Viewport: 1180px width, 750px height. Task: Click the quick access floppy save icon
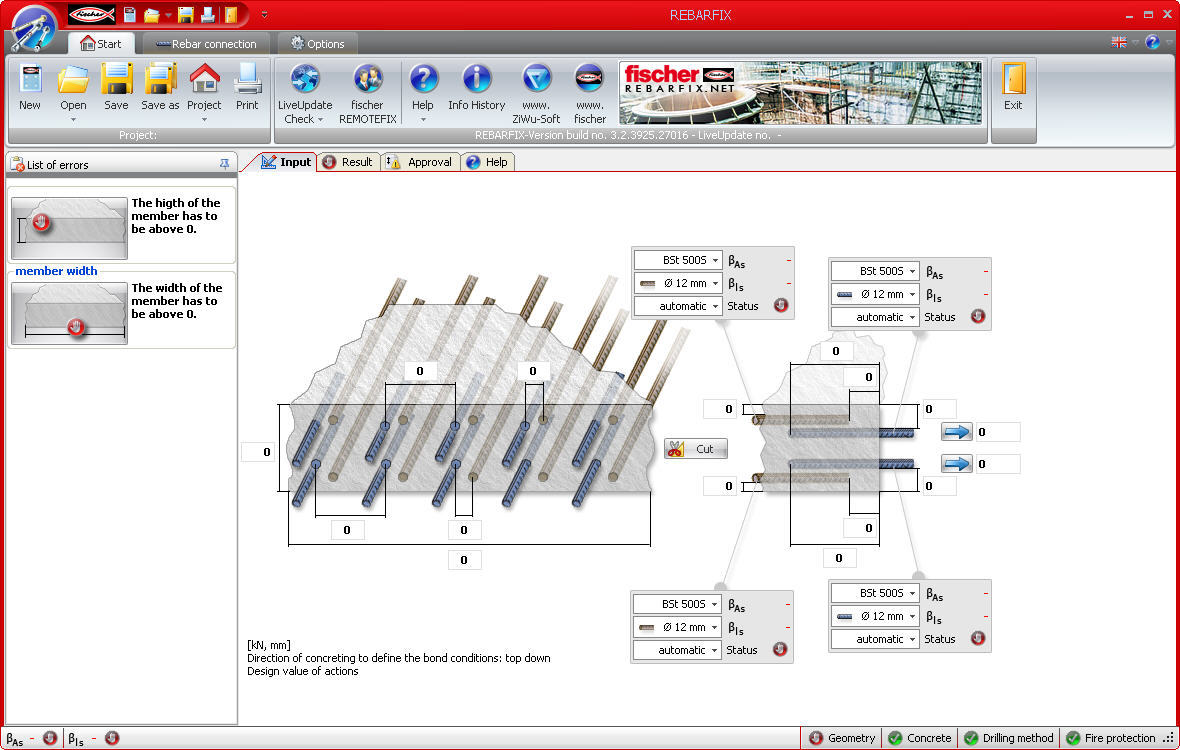coord(186,14)
